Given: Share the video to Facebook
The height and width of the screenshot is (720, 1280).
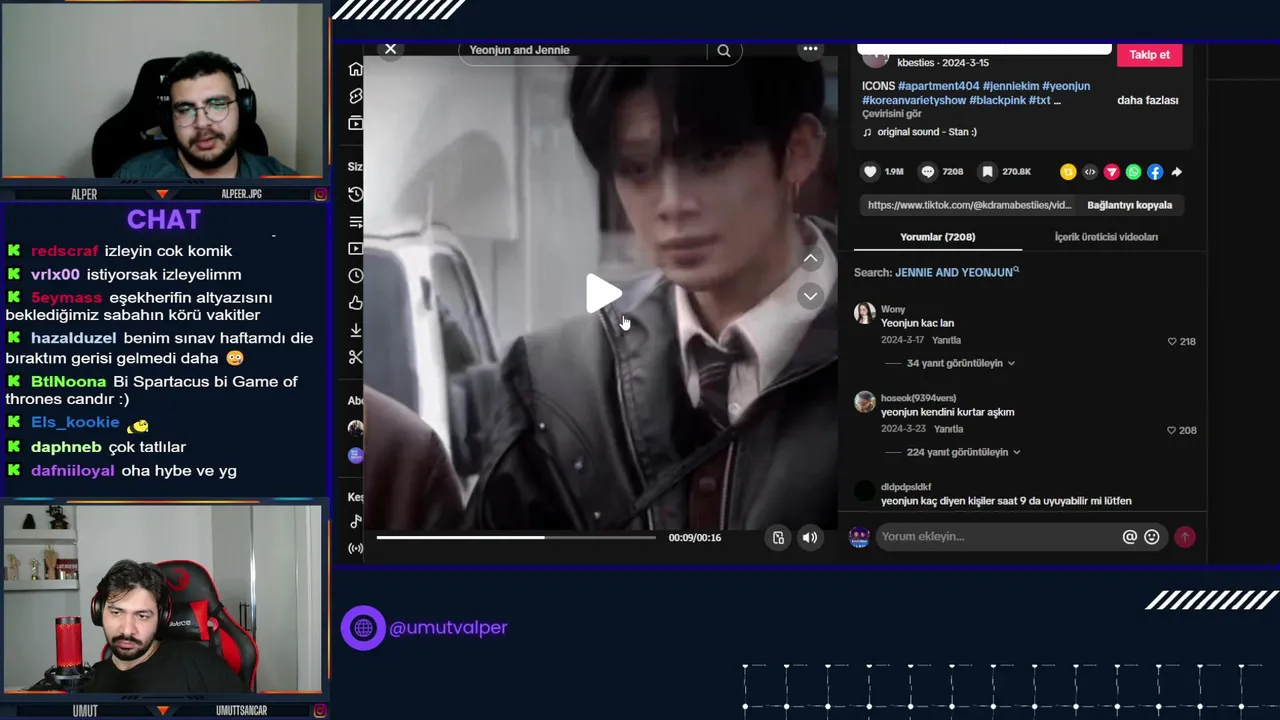Looking at the screenshot, I should tap(1155, 172).
